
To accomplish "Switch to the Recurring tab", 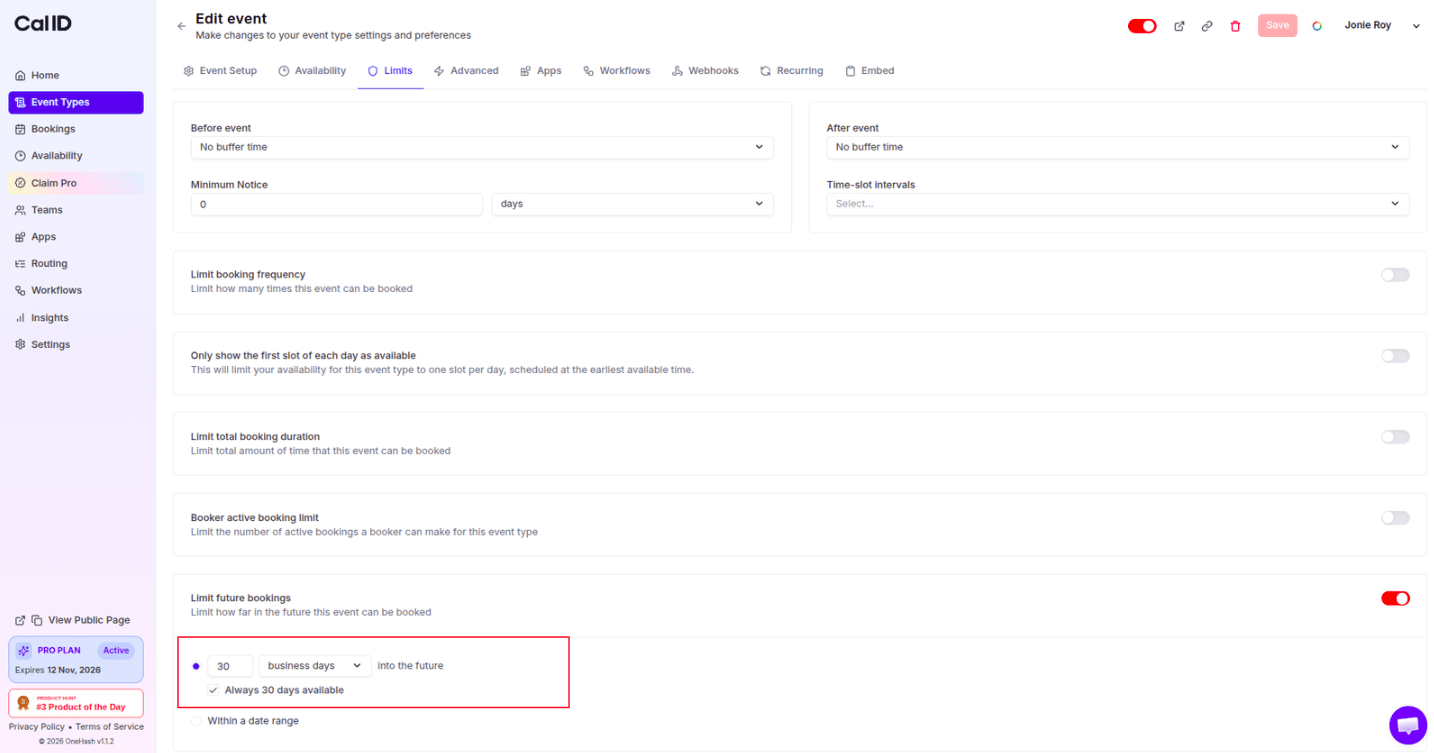I will [x=791, y=71].
